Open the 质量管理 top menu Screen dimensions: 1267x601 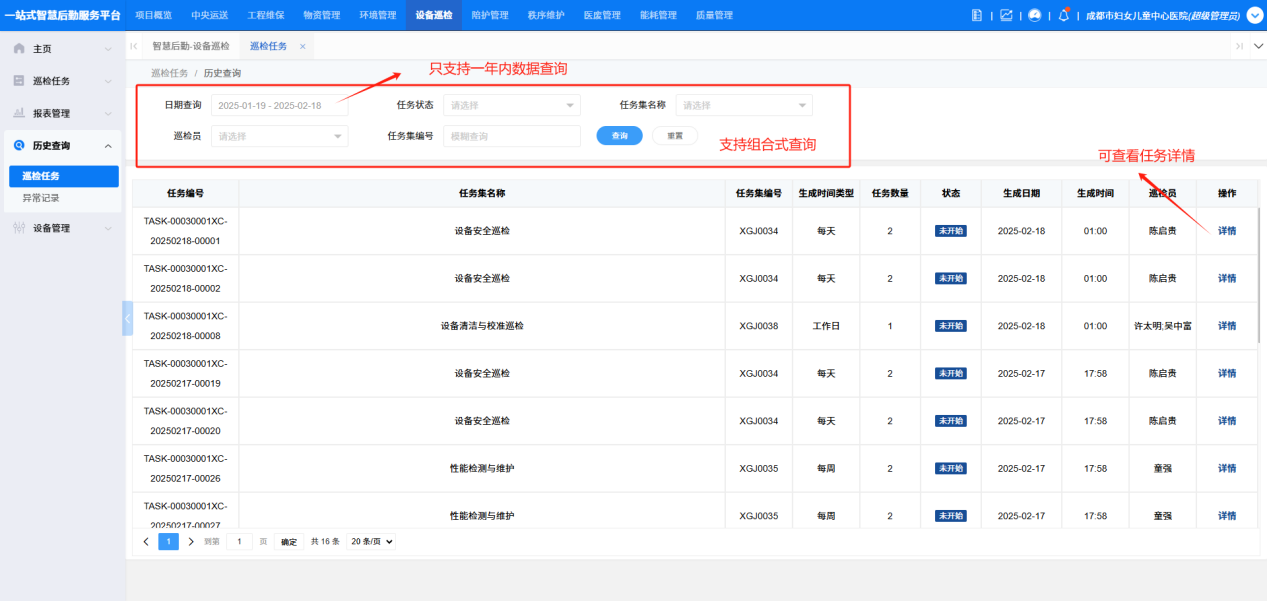(x=713, y=15)
